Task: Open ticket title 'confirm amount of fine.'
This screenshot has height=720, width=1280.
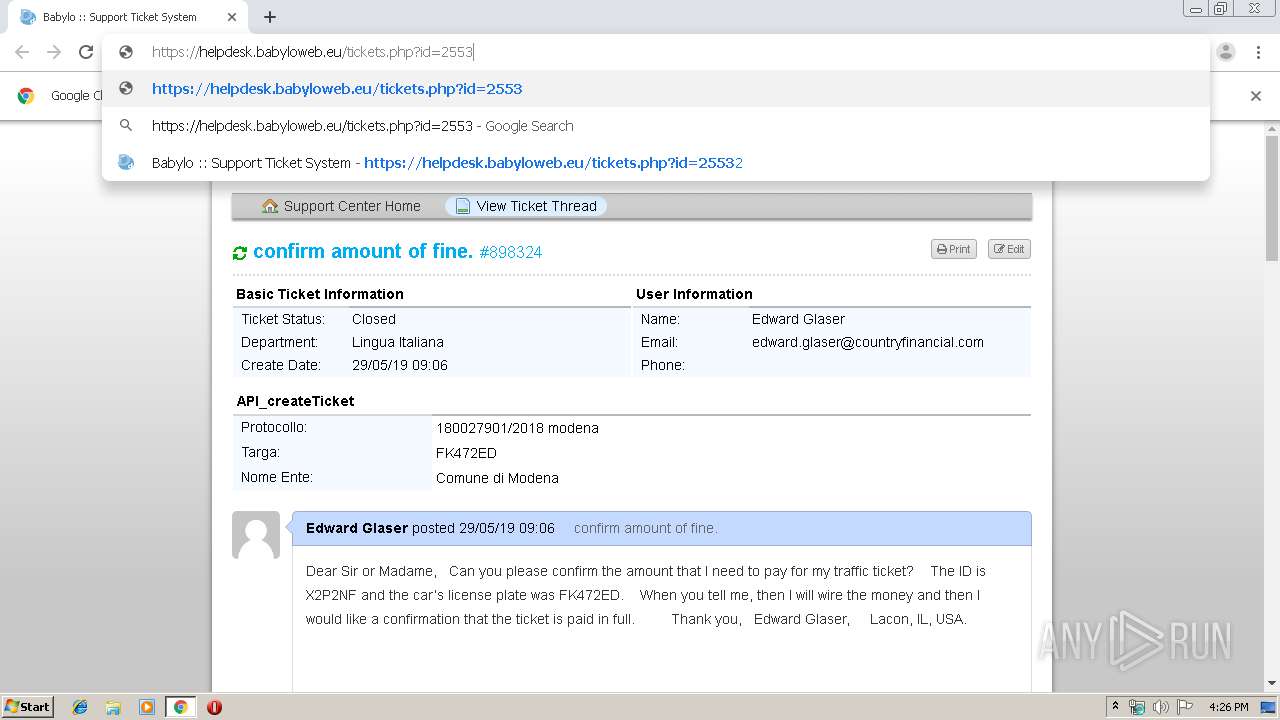Action: [x=363, y=251]
